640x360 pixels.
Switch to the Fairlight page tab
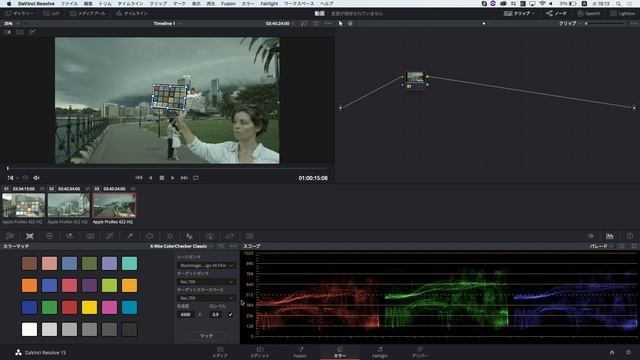click(380, 352)
